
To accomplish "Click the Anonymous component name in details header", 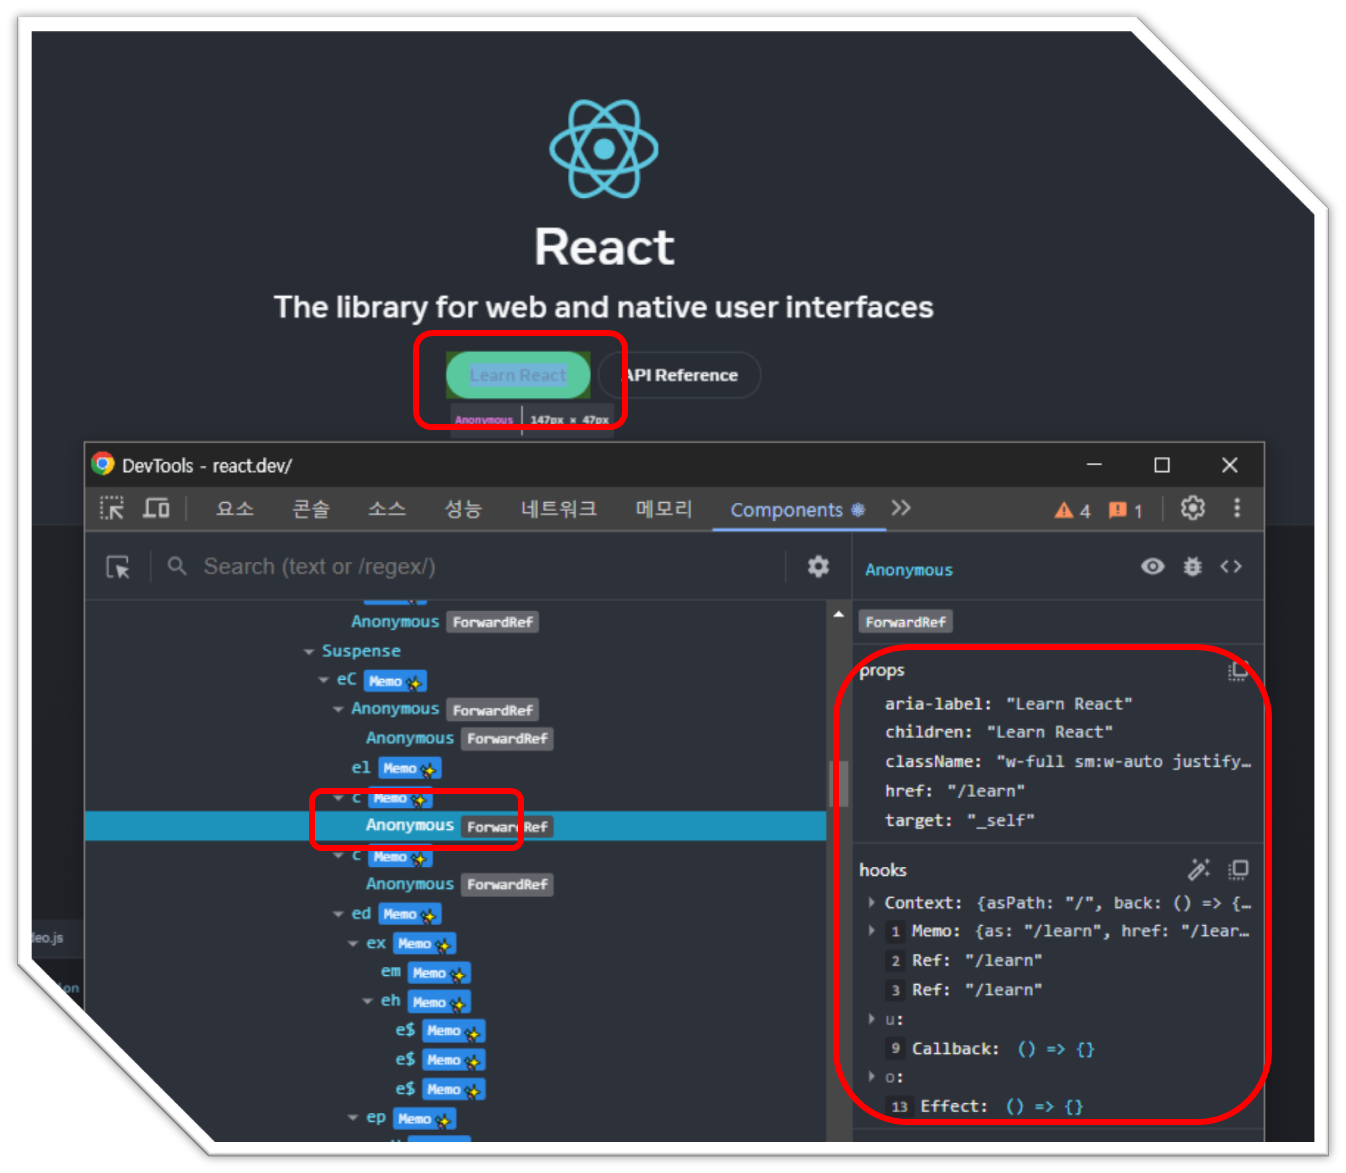I will pyautogui.click(x=909, y=570).
